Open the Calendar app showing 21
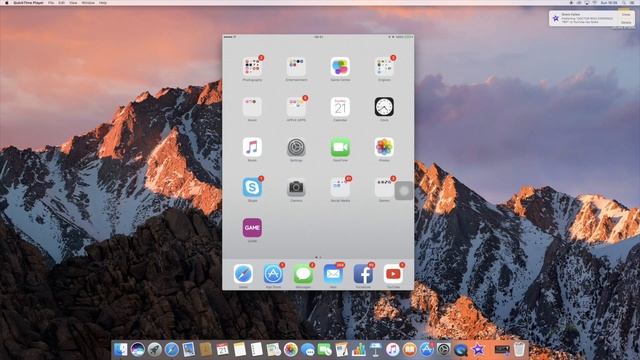Image resolution: width=640 pixels, height=360 pixels. pyautogui.click(x=340, y=107)
